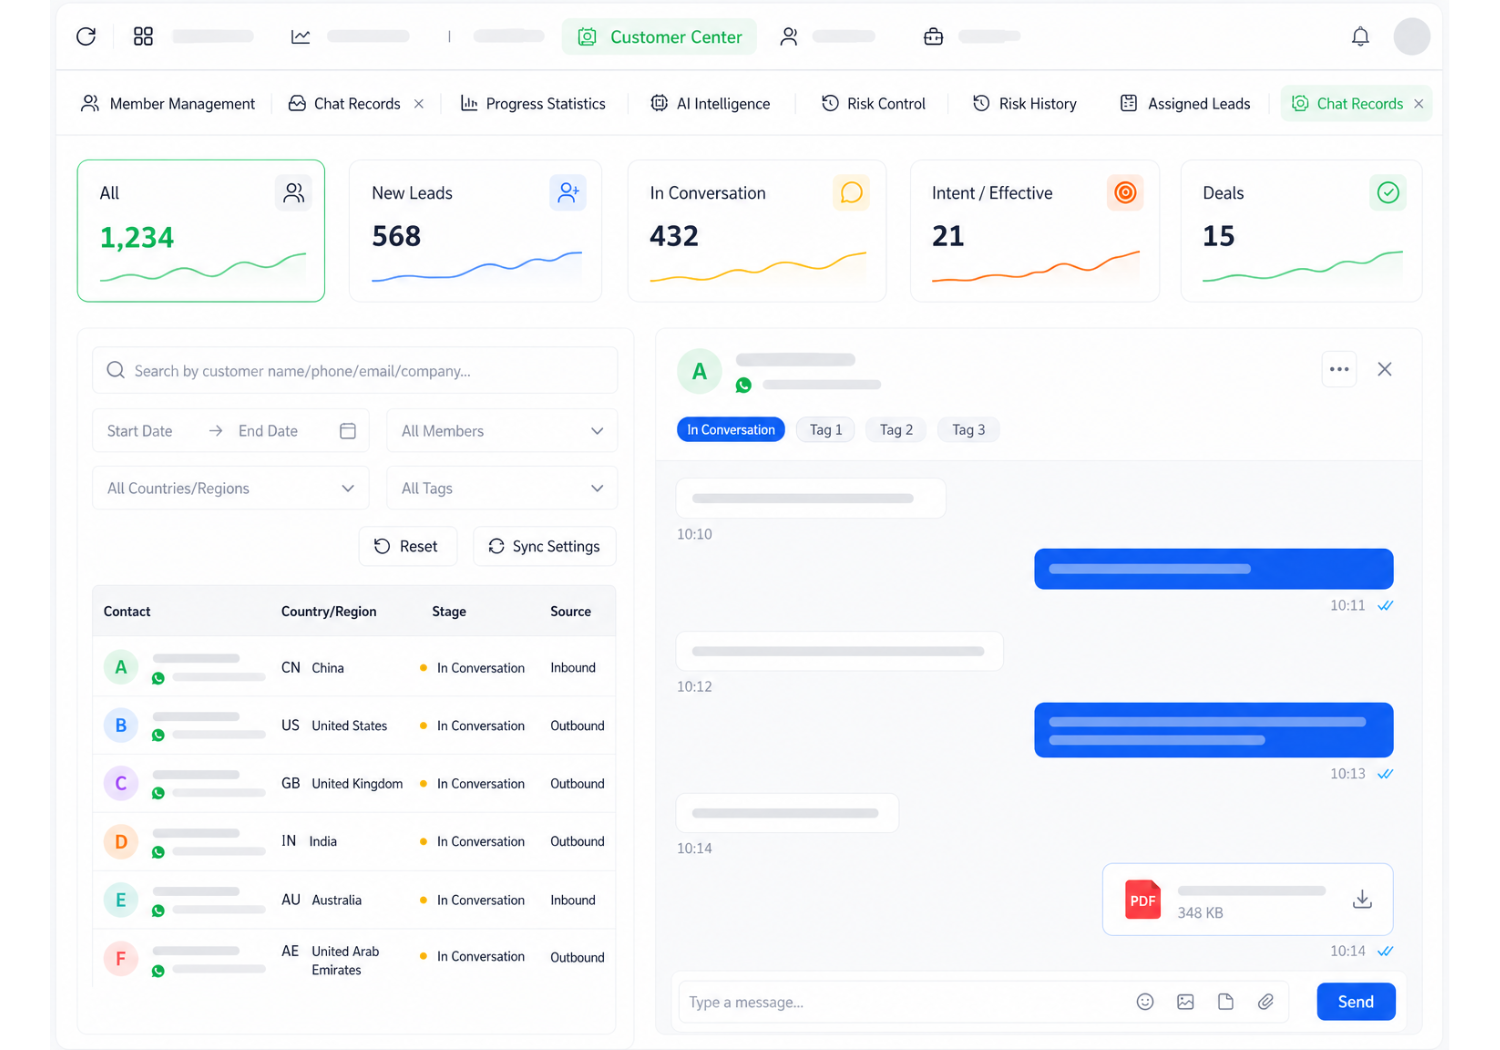Select contact B avatar in United States row
Image resolution: width=1500 pixels, height=1050 pixels.
(121, 725)
